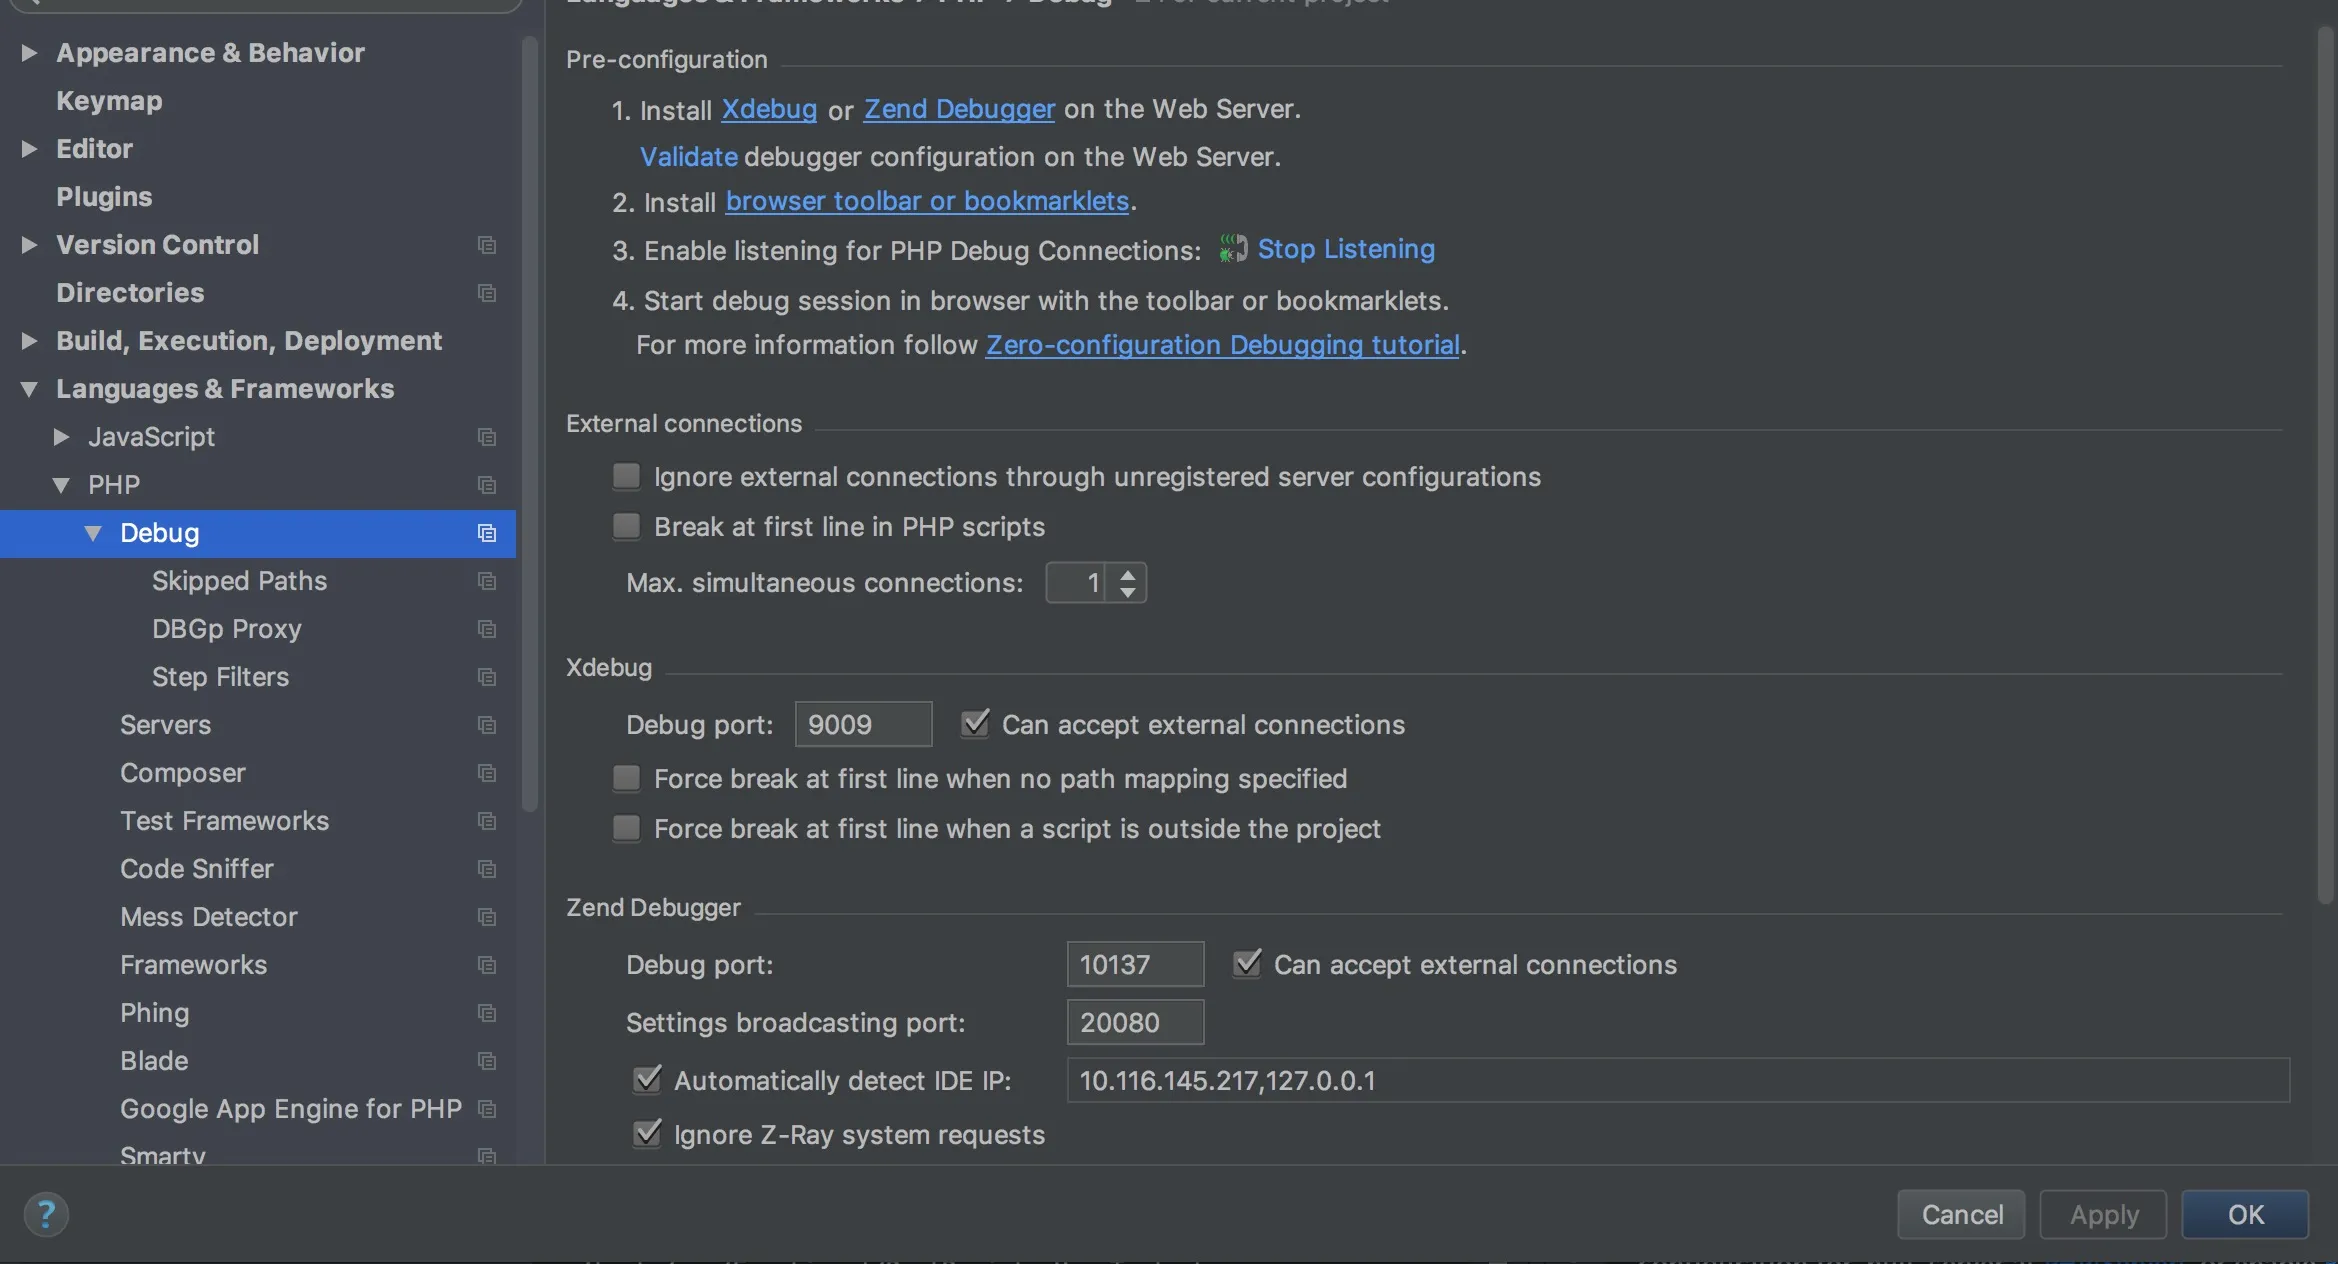Viewport: 2338px width, 1264px height.
Task: Click project-level icon beside Composer
Action: [x=487, y=773]
